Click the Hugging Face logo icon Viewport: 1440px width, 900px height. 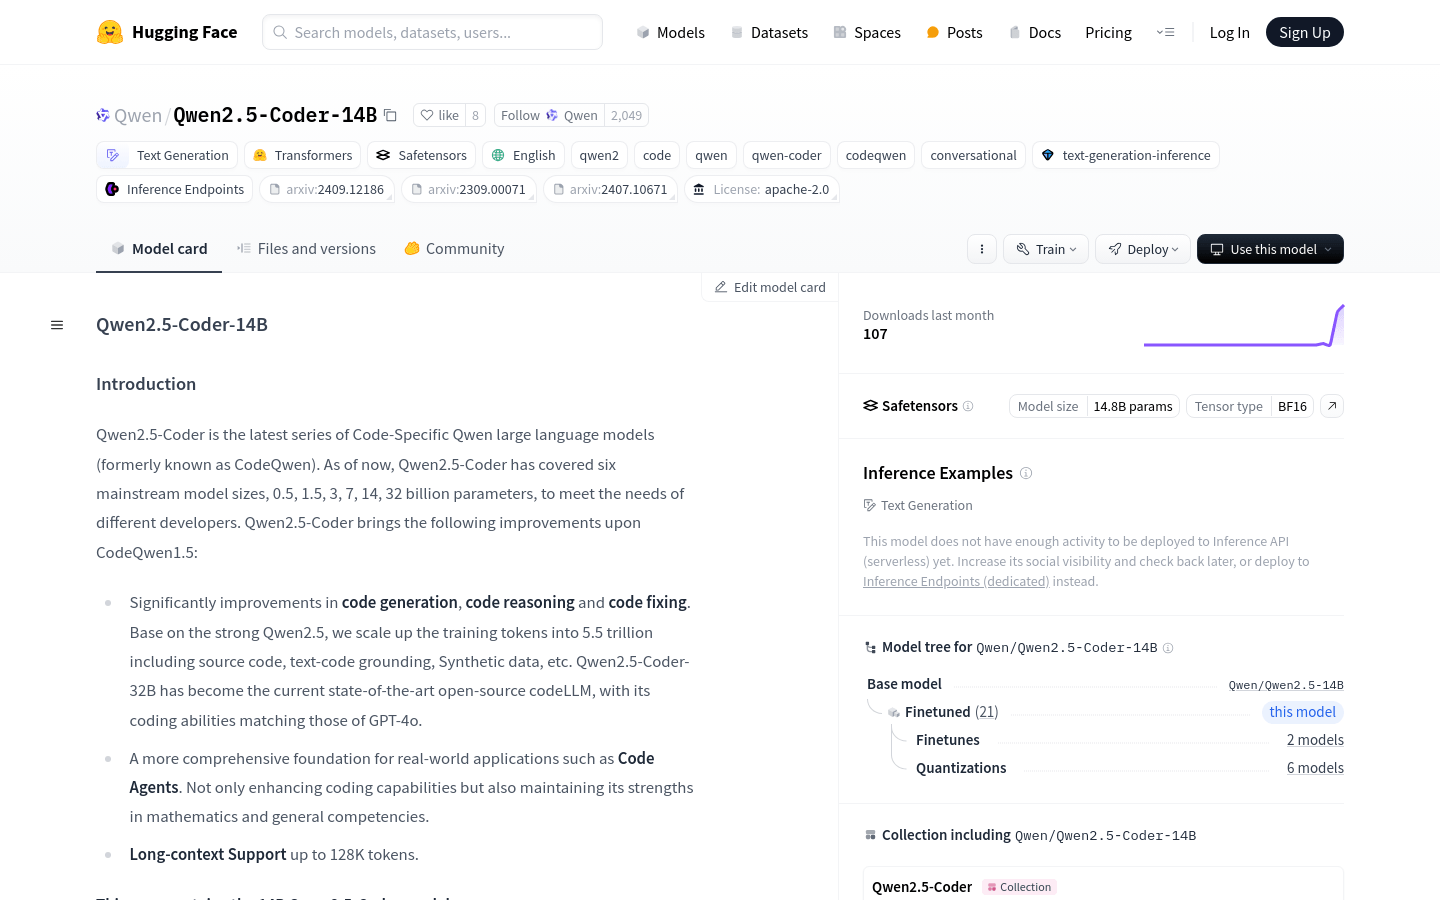pos(110,32)
